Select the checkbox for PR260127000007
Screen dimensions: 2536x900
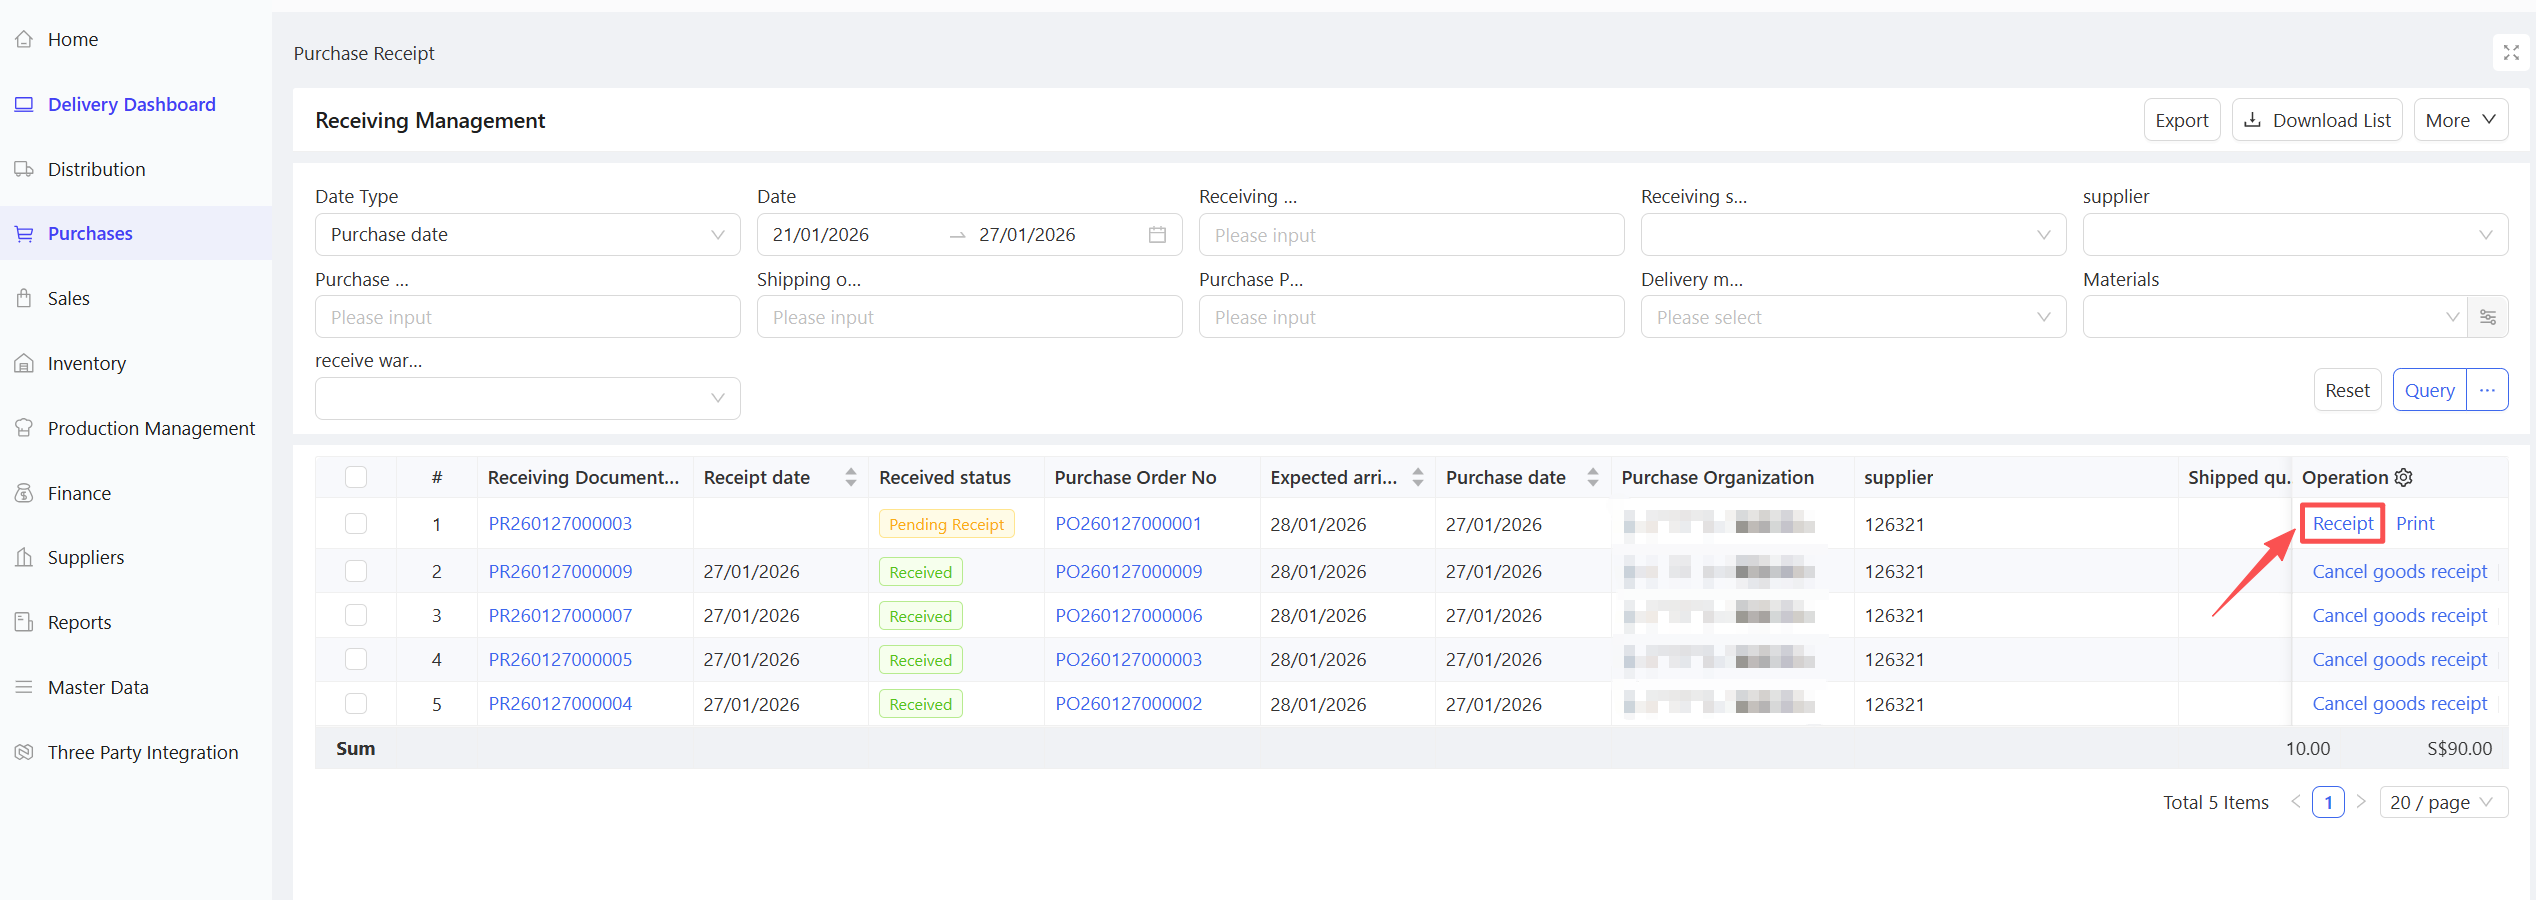tap(356, 616)
